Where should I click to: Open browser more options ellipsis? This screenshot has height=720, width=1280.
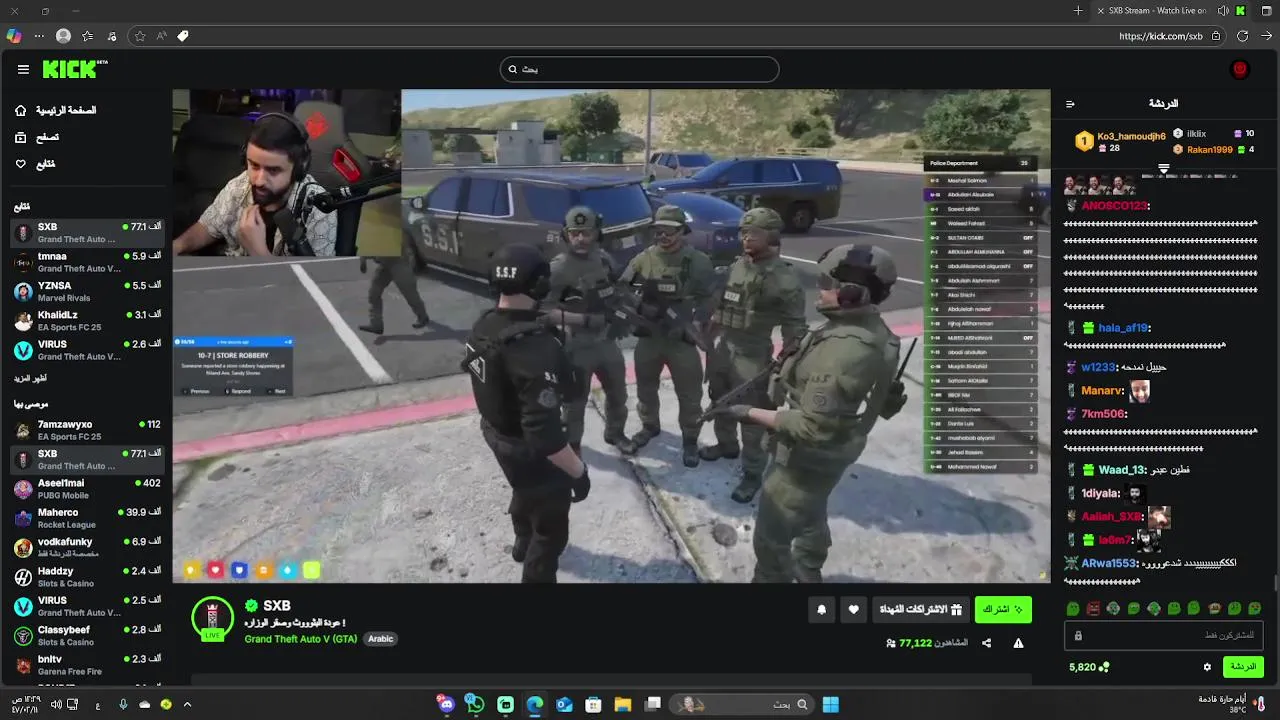[39, 36]
